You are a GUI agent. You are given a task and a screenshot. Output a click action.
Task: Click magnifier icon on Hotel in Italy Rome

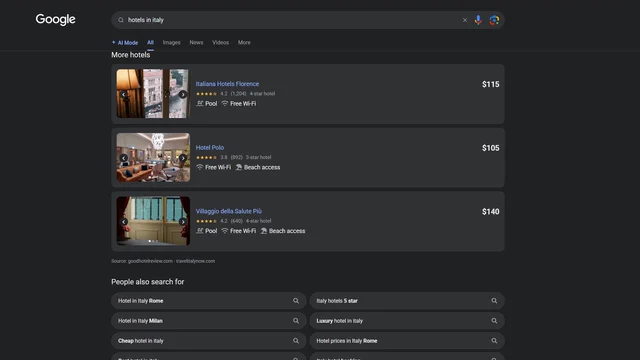296,301
